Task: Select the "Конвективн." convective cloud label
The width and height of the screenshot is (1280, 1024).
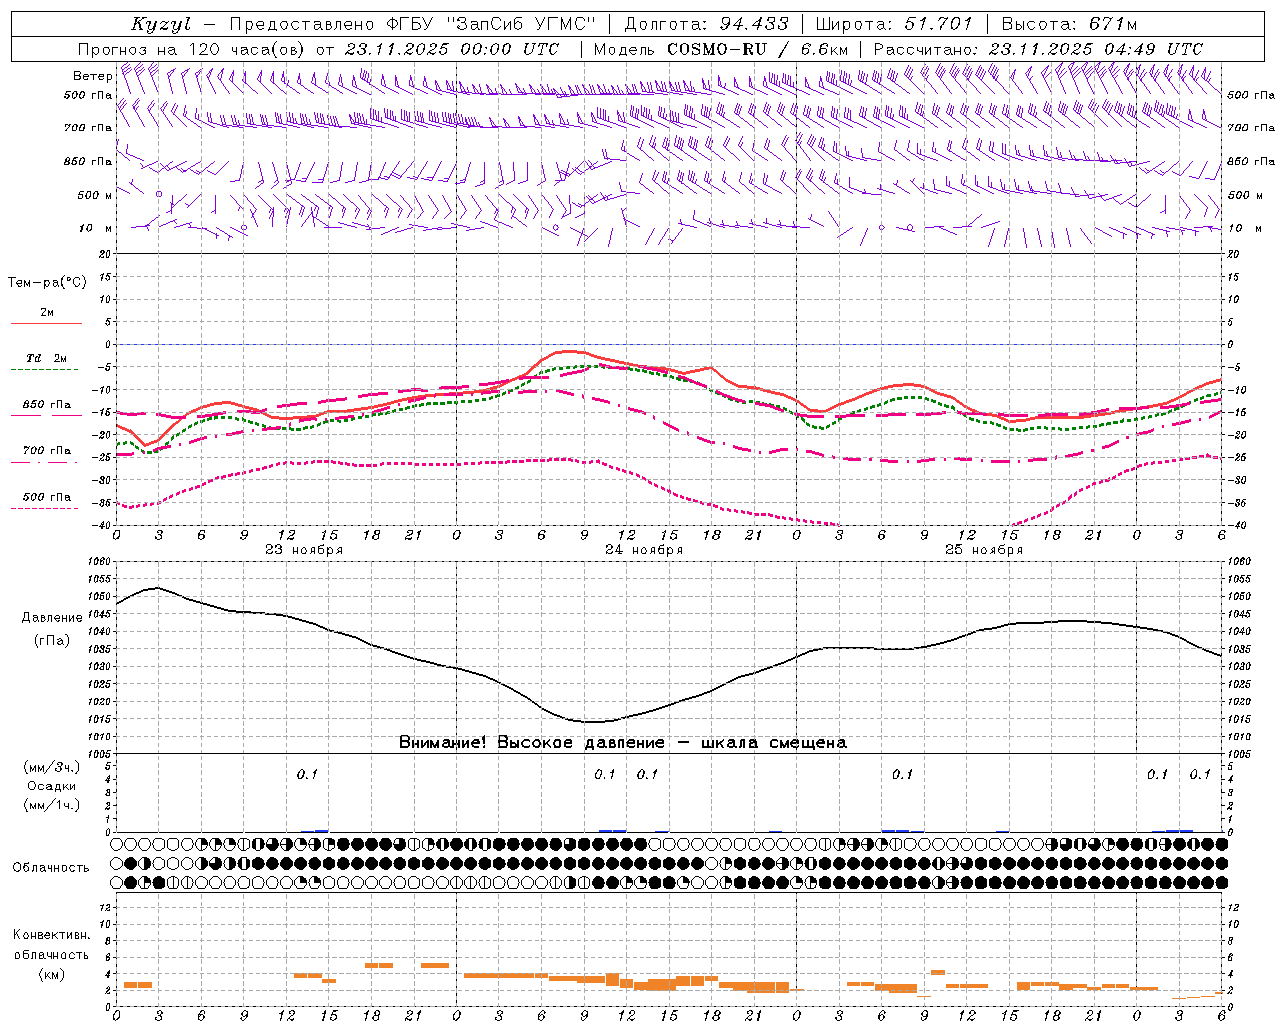Action: pyautogui.click(x=51, y=935)
